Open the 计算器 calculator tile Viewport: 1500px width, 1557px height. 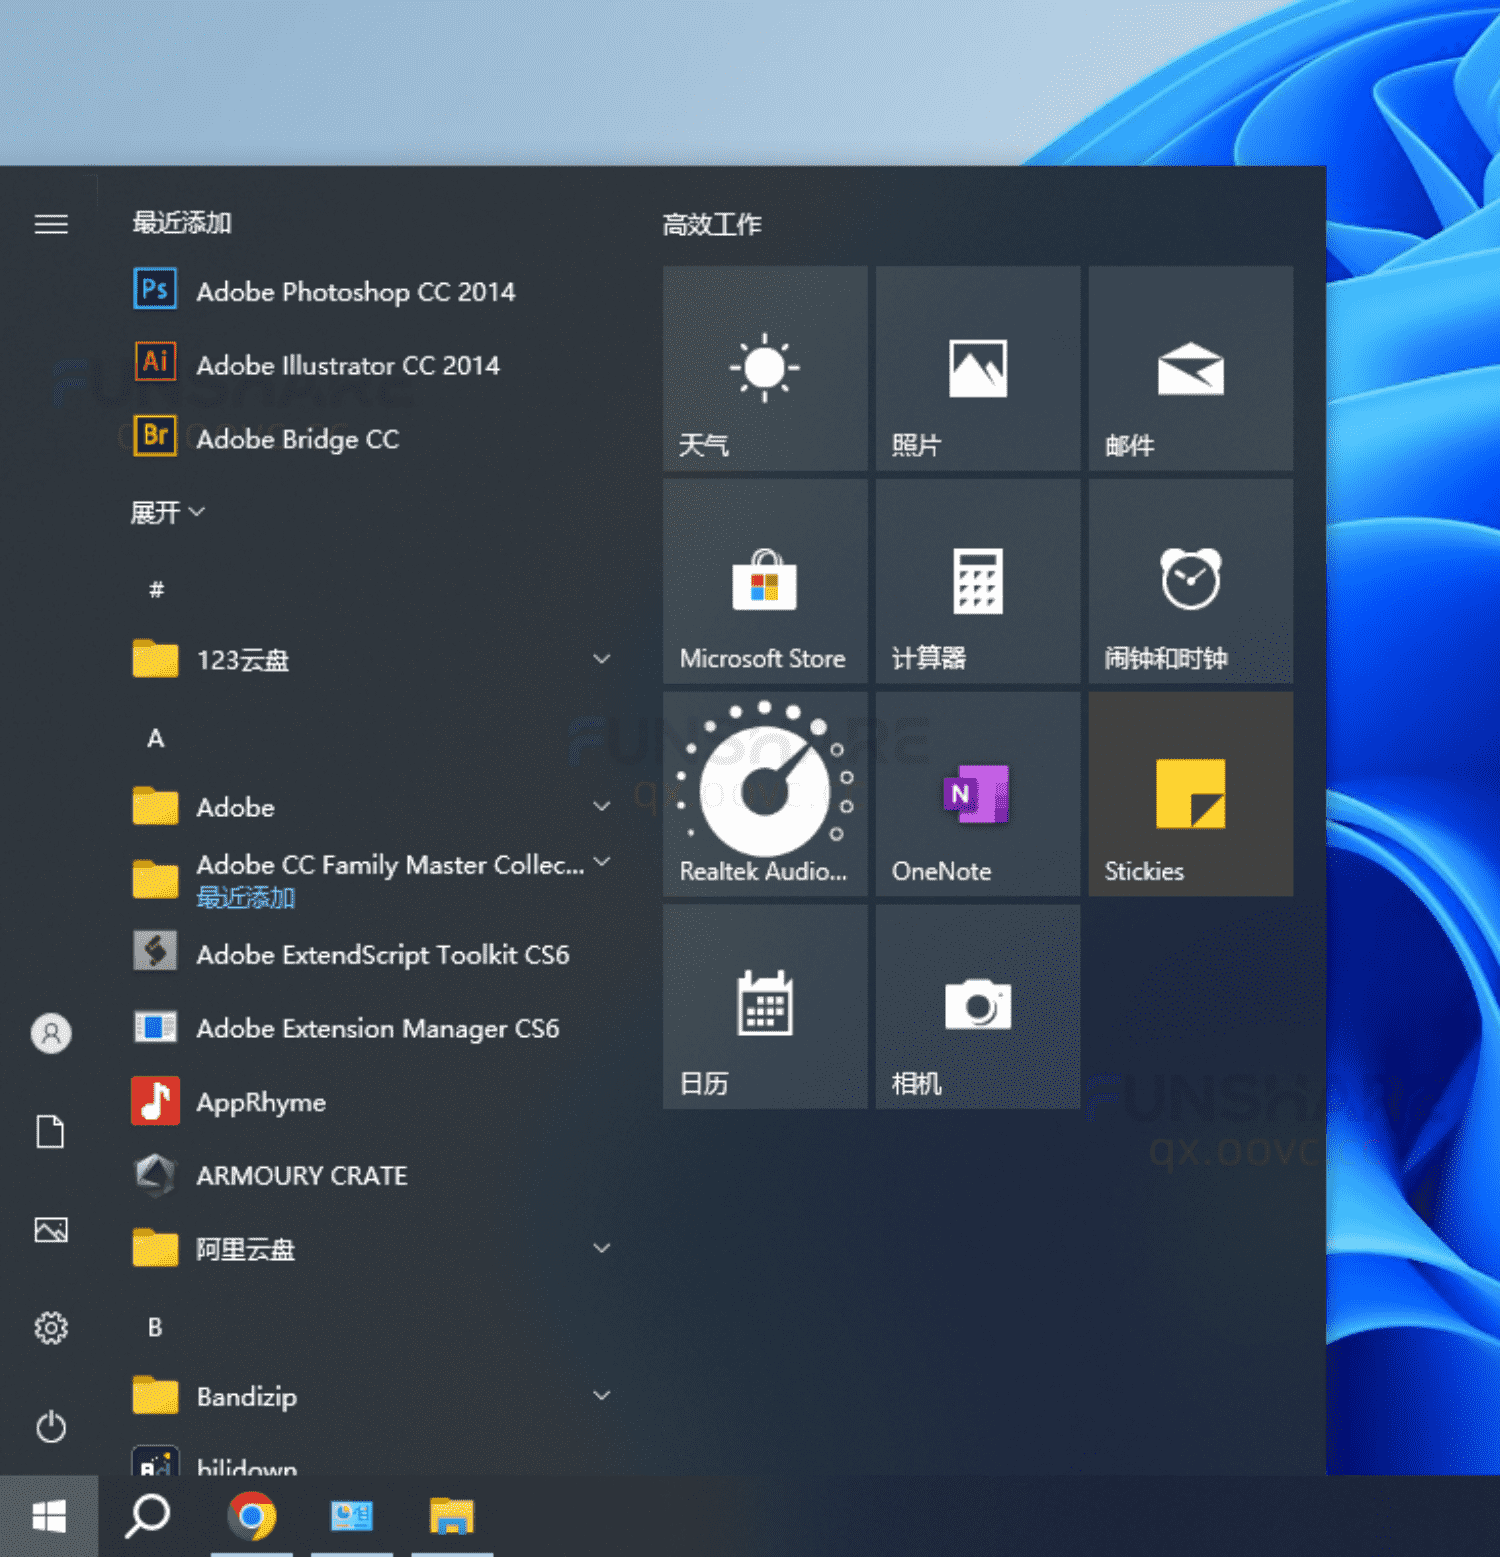click(x=978, y=581)
